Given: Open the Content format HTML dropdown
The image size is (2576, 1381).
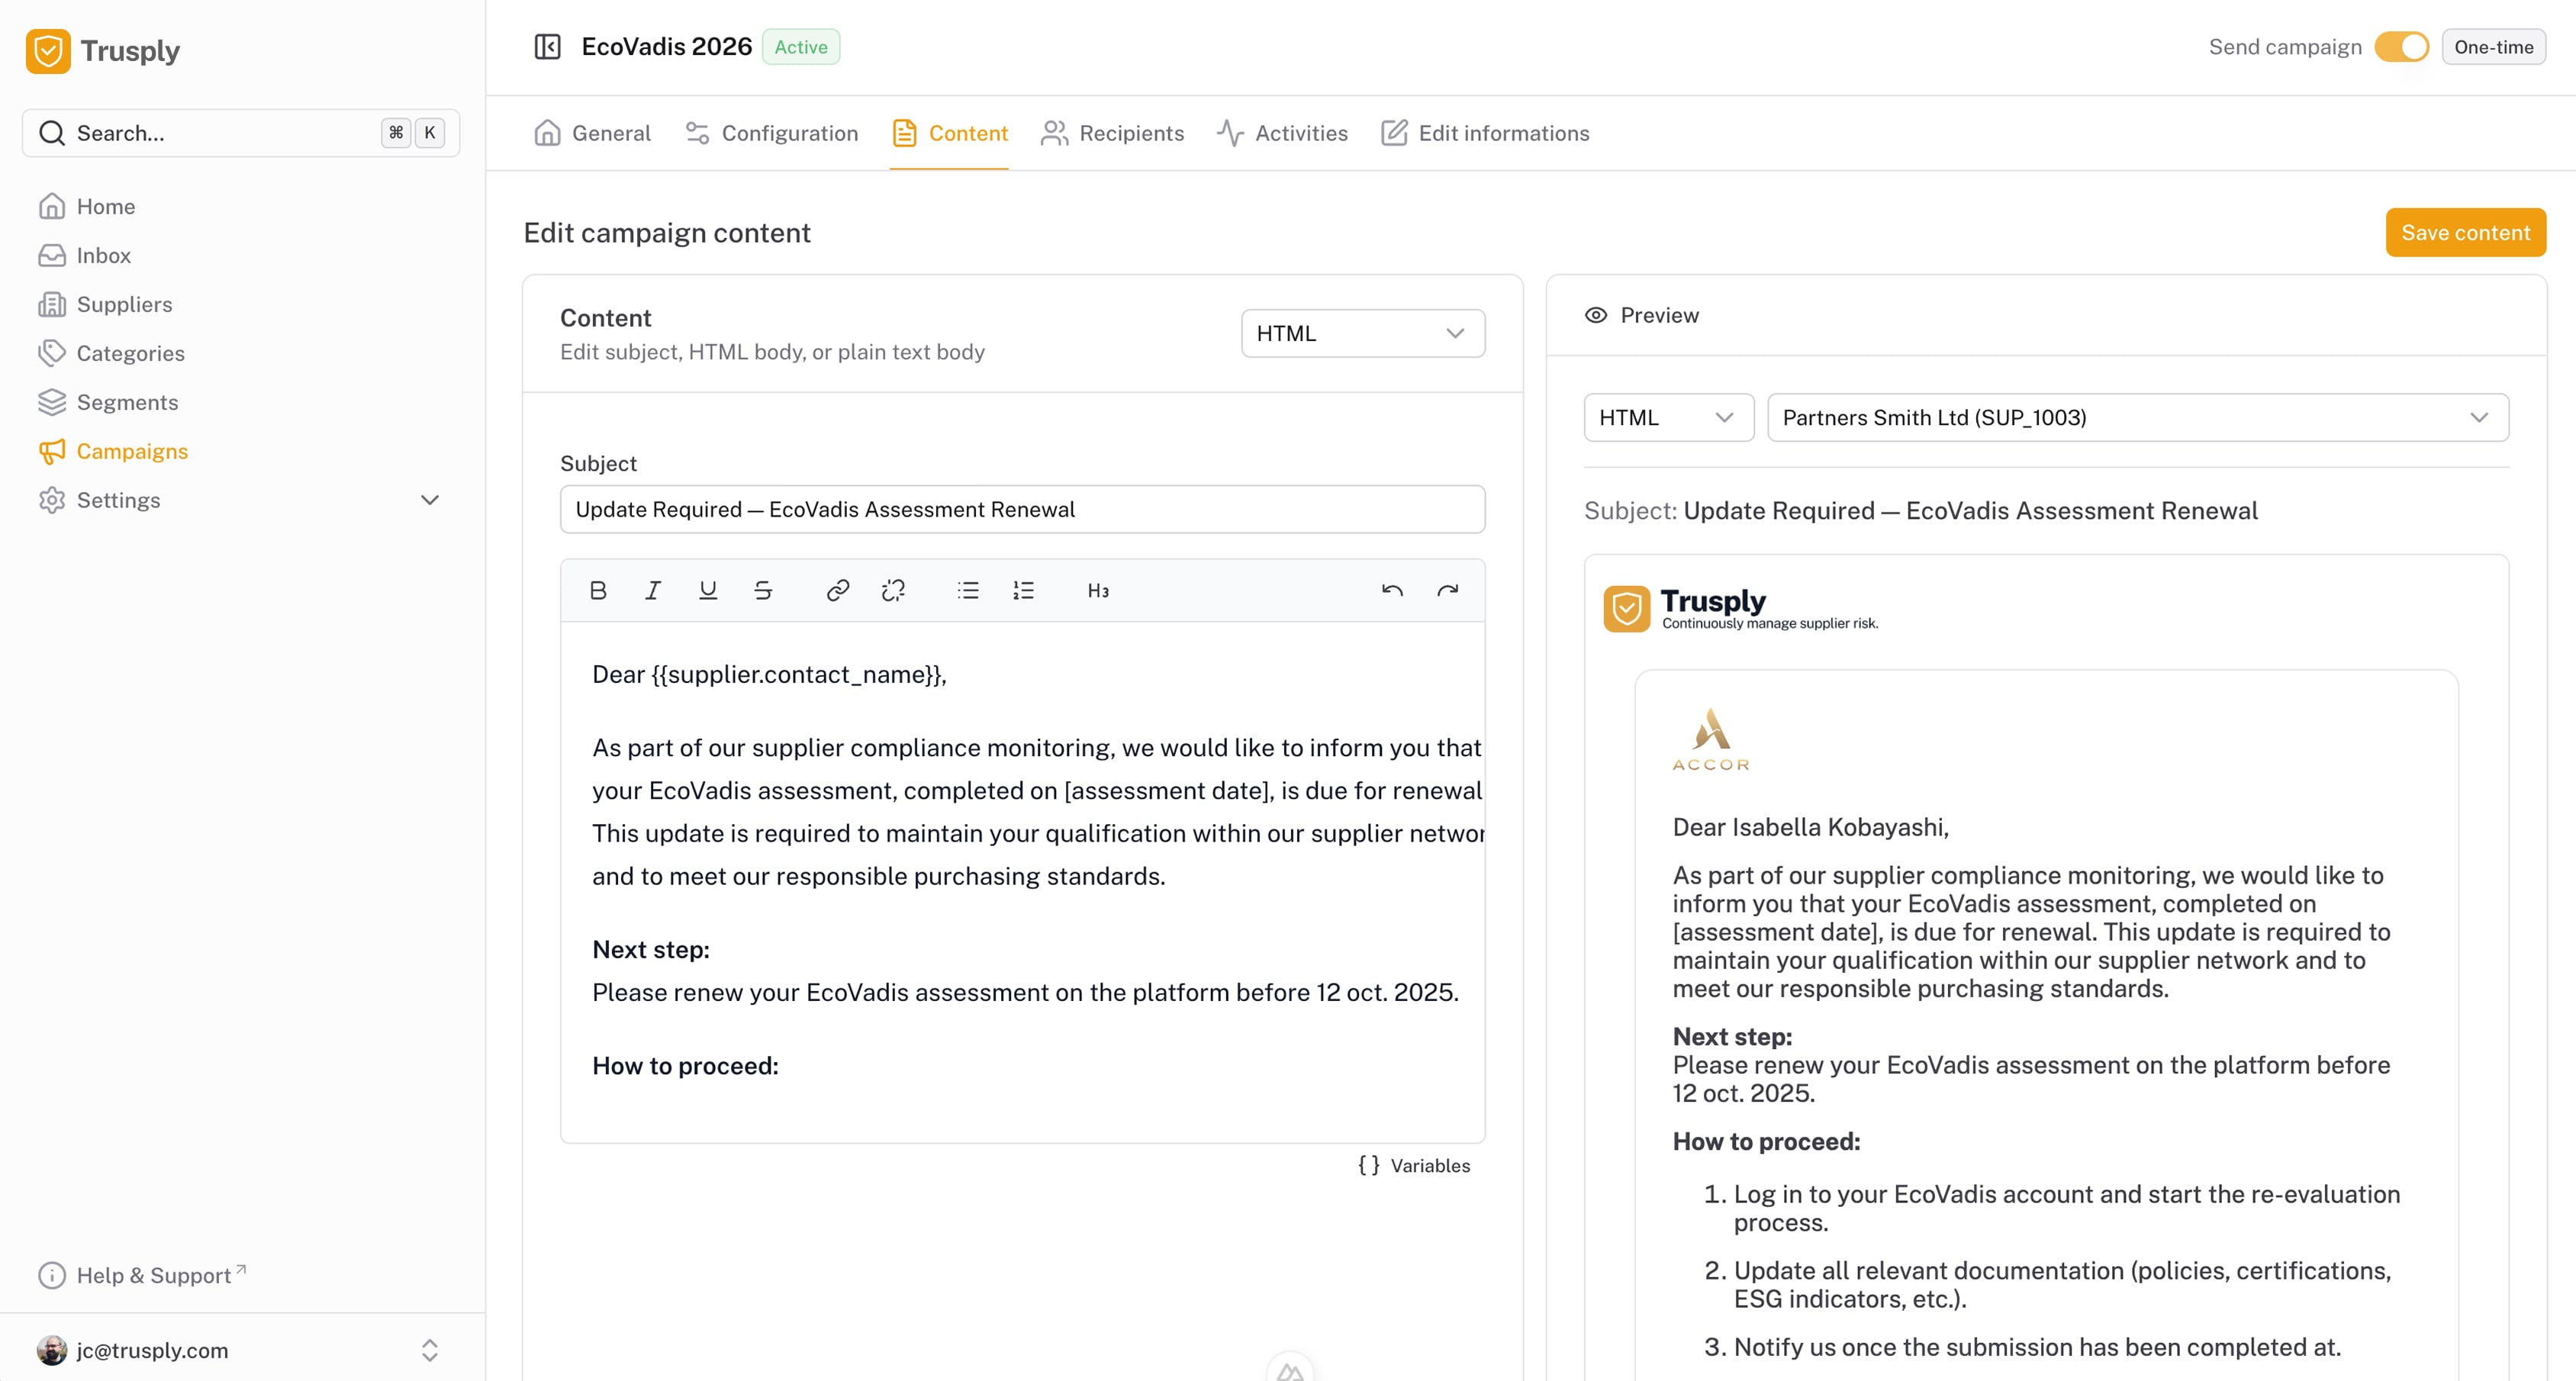Looking at the screenshot, I should pyautogui.click(x=1362, y=333).
